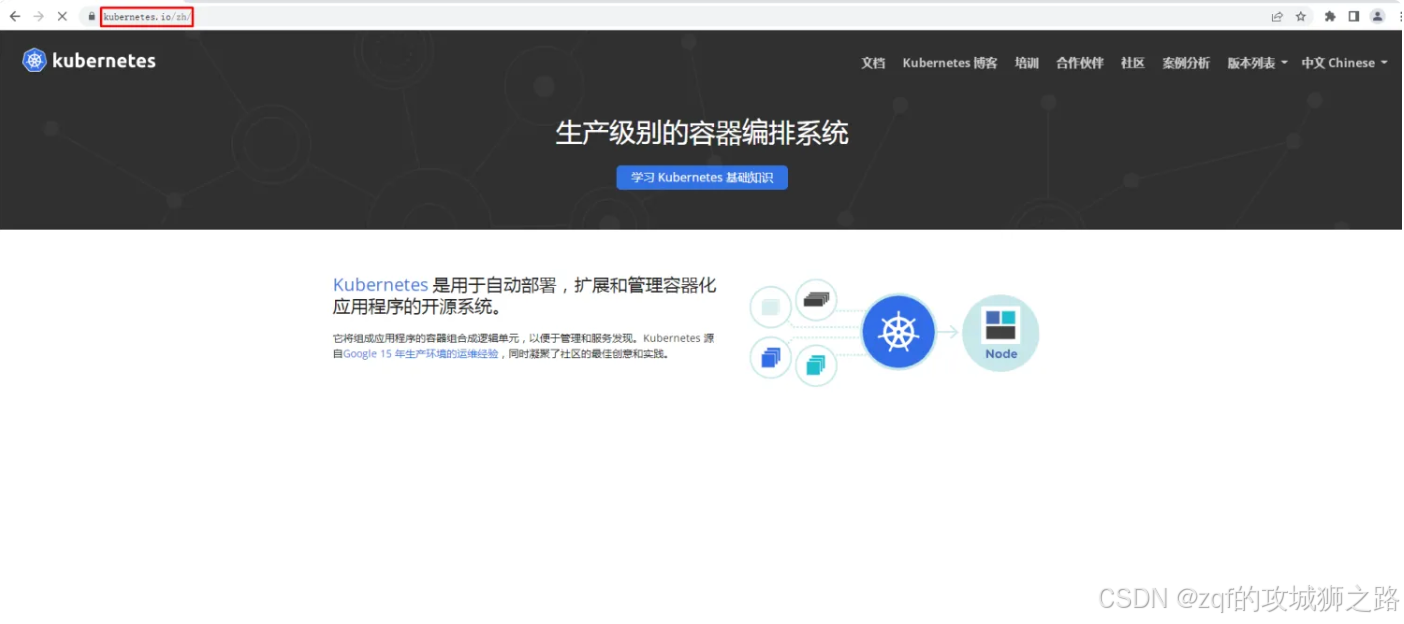
Task: Click the share page icon in address bar
Action: click(1277, 16)
